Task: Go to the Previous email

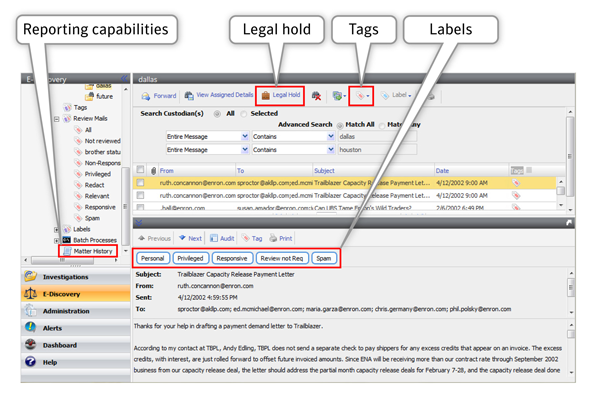Action: click(154, 239)
